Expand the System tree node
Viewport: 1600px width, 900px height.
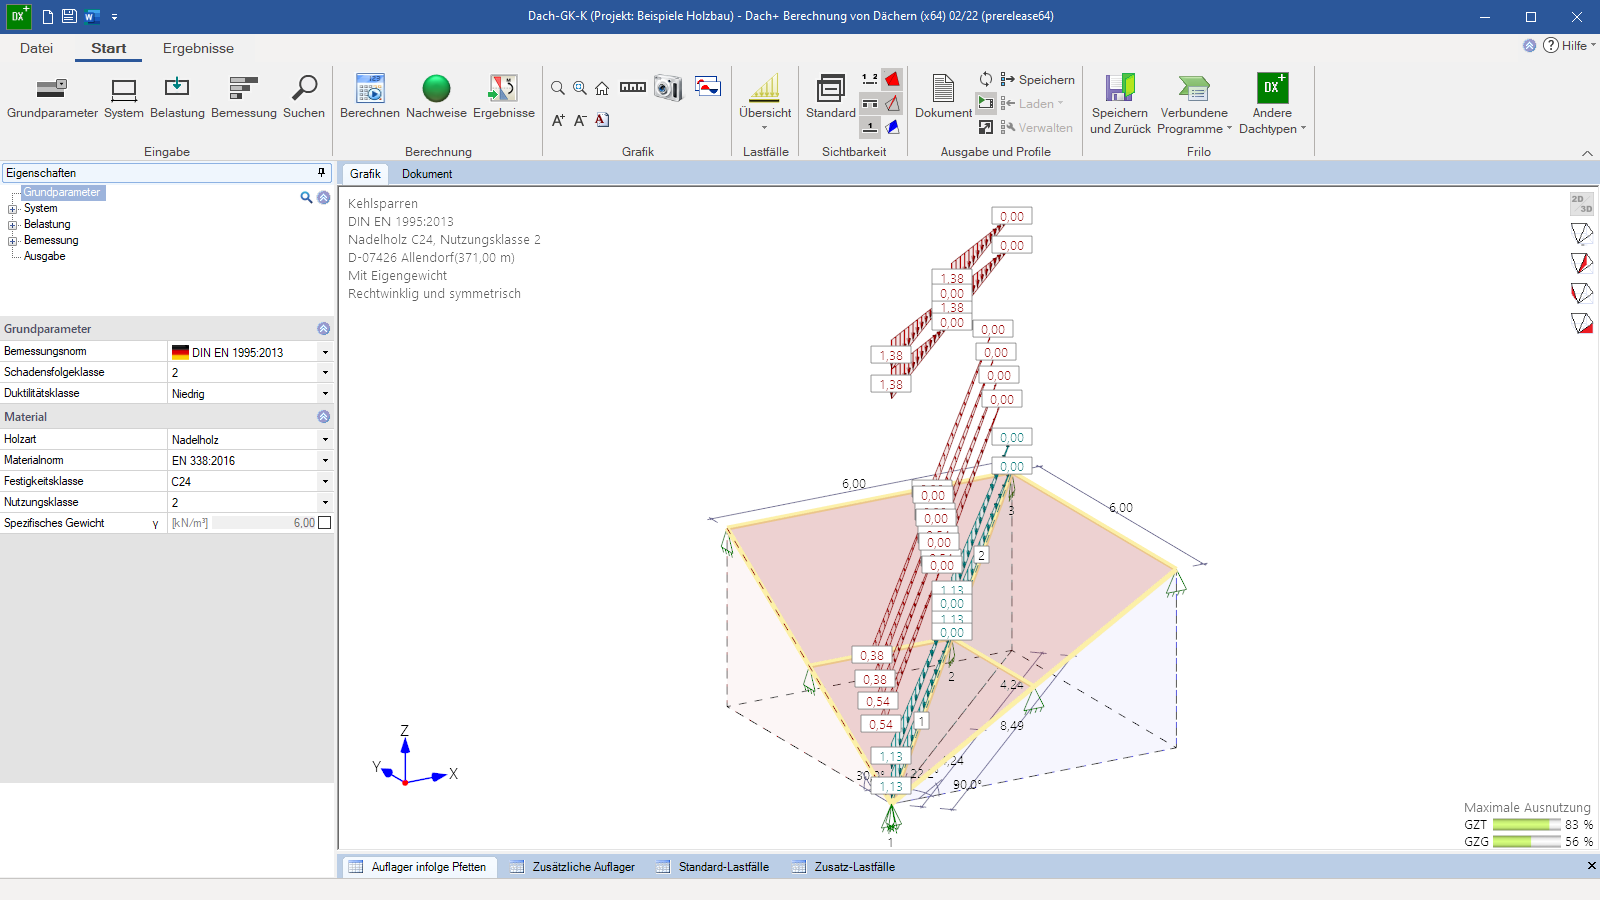pyautogui.click(x=13, y=209)
